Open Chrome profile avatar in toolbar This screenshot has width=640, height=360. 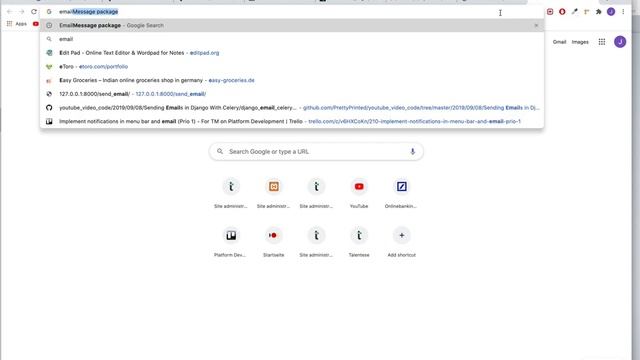click(x=611, y=12)
